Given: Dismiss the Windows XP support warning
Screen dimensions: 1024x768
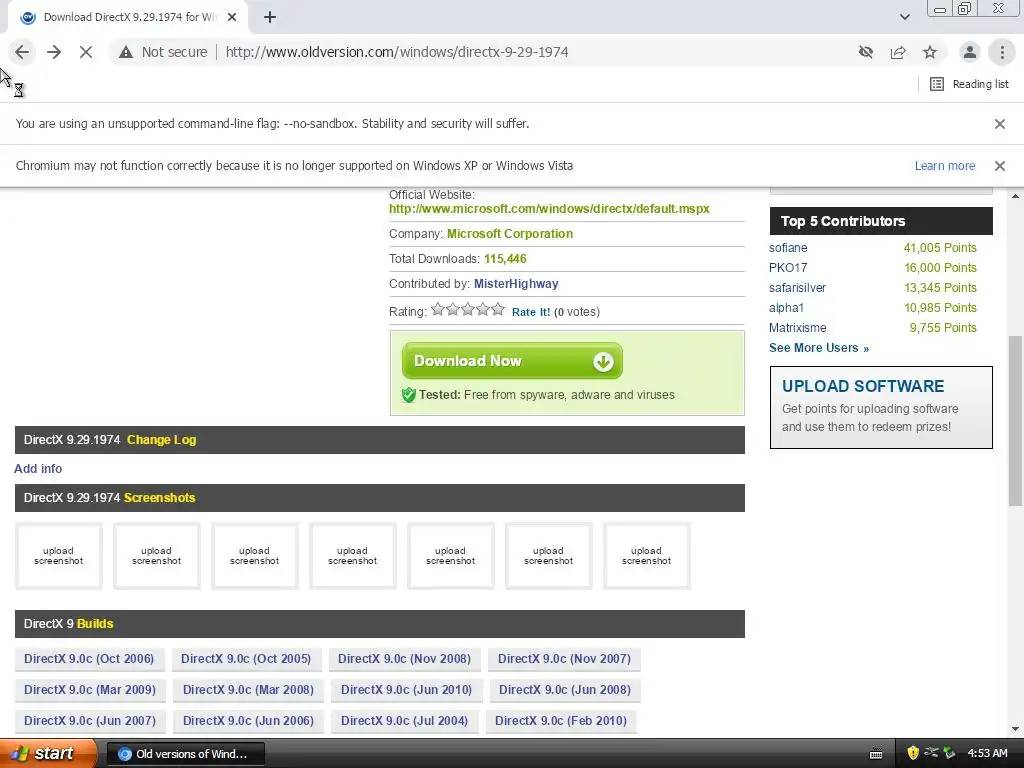Looking at the screenshot, I should [999, 166].
